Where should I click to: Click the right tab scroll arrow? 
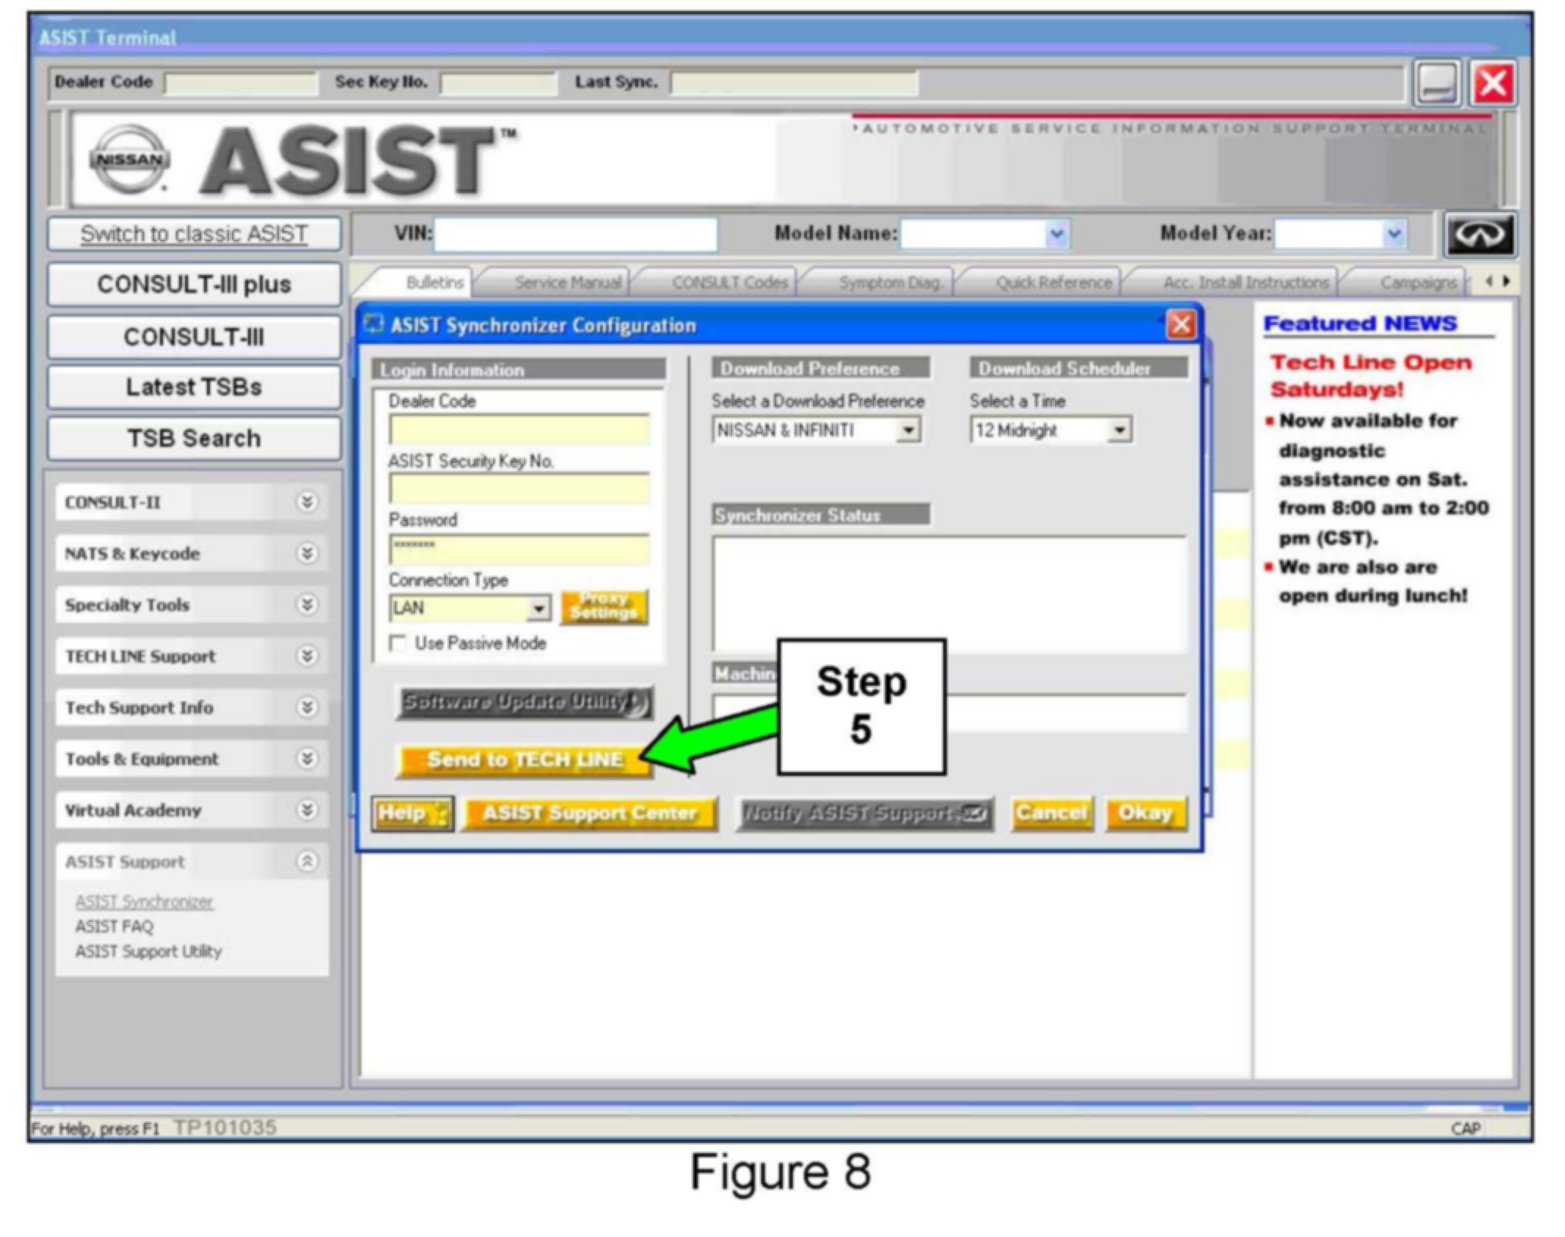[x=1506, y=282]
